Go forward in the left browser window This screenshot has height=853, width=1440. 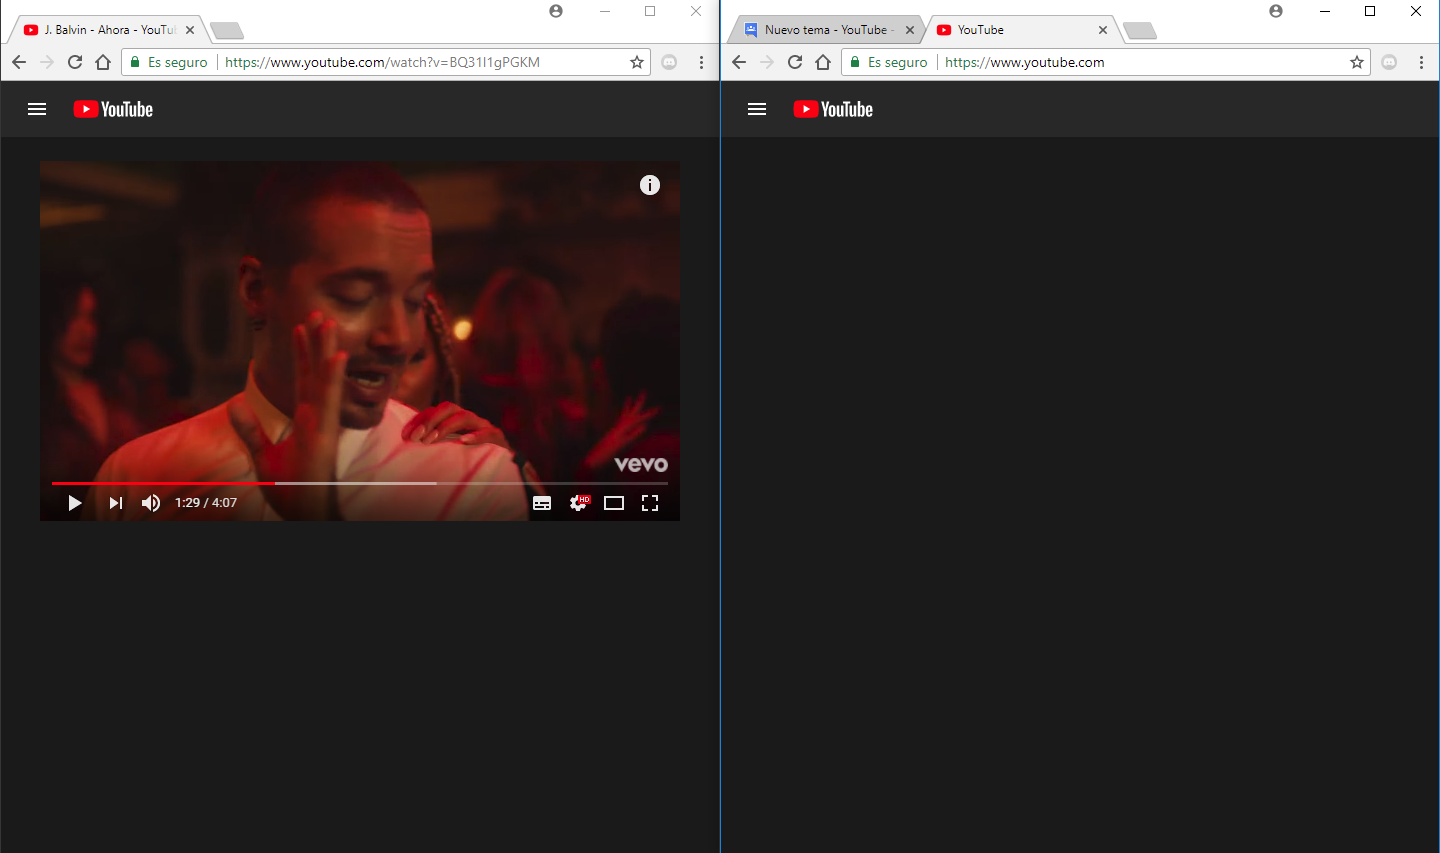pyautogui.click(x=47, y=62)
